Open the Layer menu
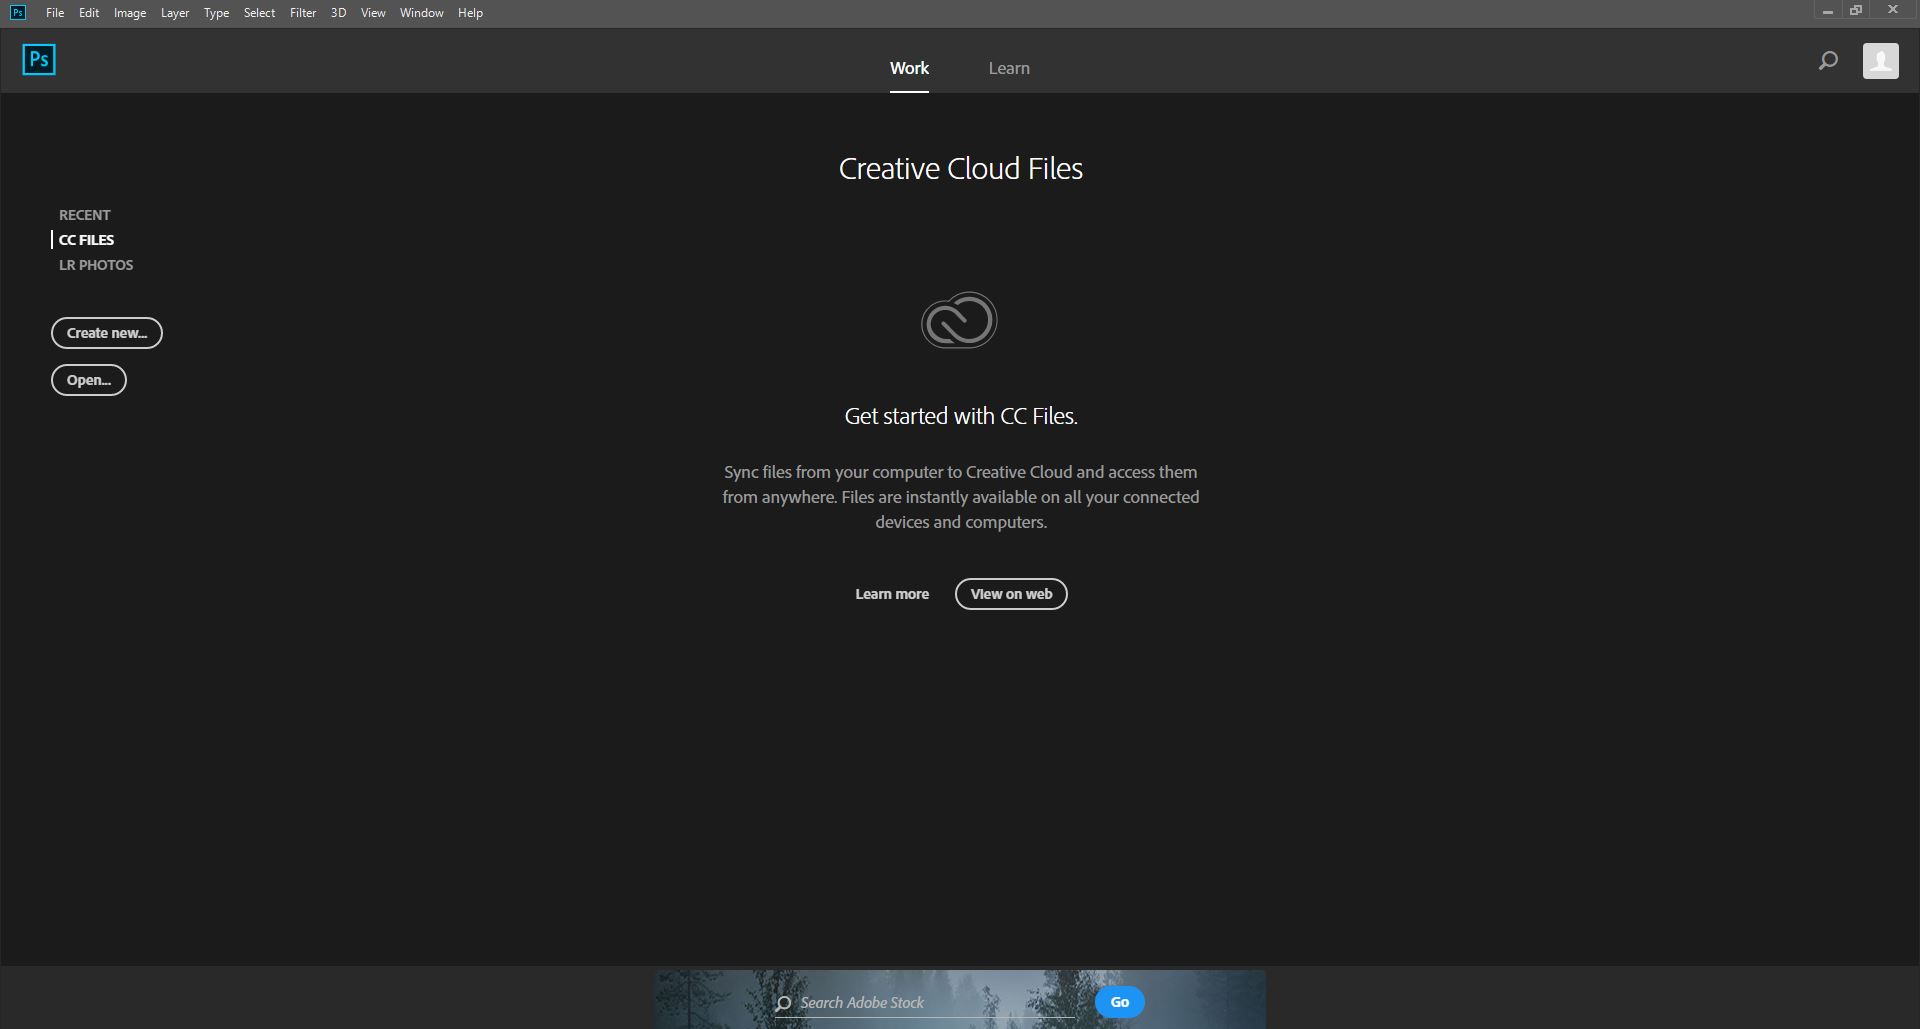This screenshot has width=1920, height=1029. pyautogui.click(x=175, y=13)
